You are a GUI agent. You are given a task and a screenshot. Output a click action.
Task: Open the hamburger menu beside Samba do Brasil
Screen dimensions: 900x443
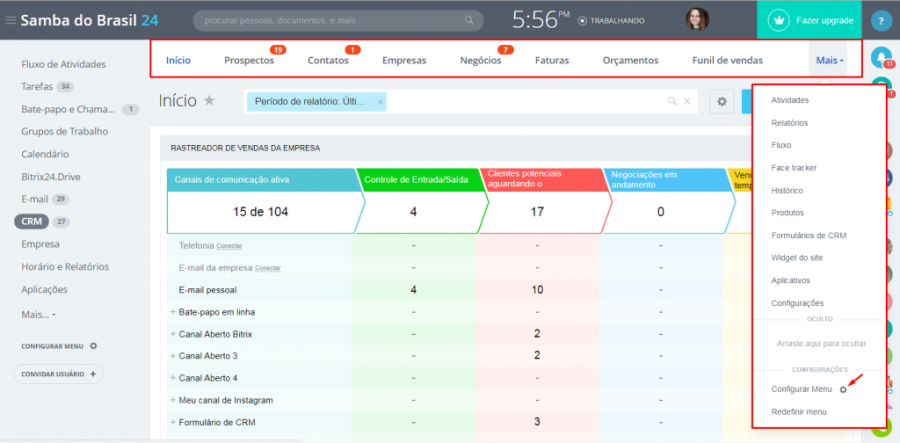point(10,21)
